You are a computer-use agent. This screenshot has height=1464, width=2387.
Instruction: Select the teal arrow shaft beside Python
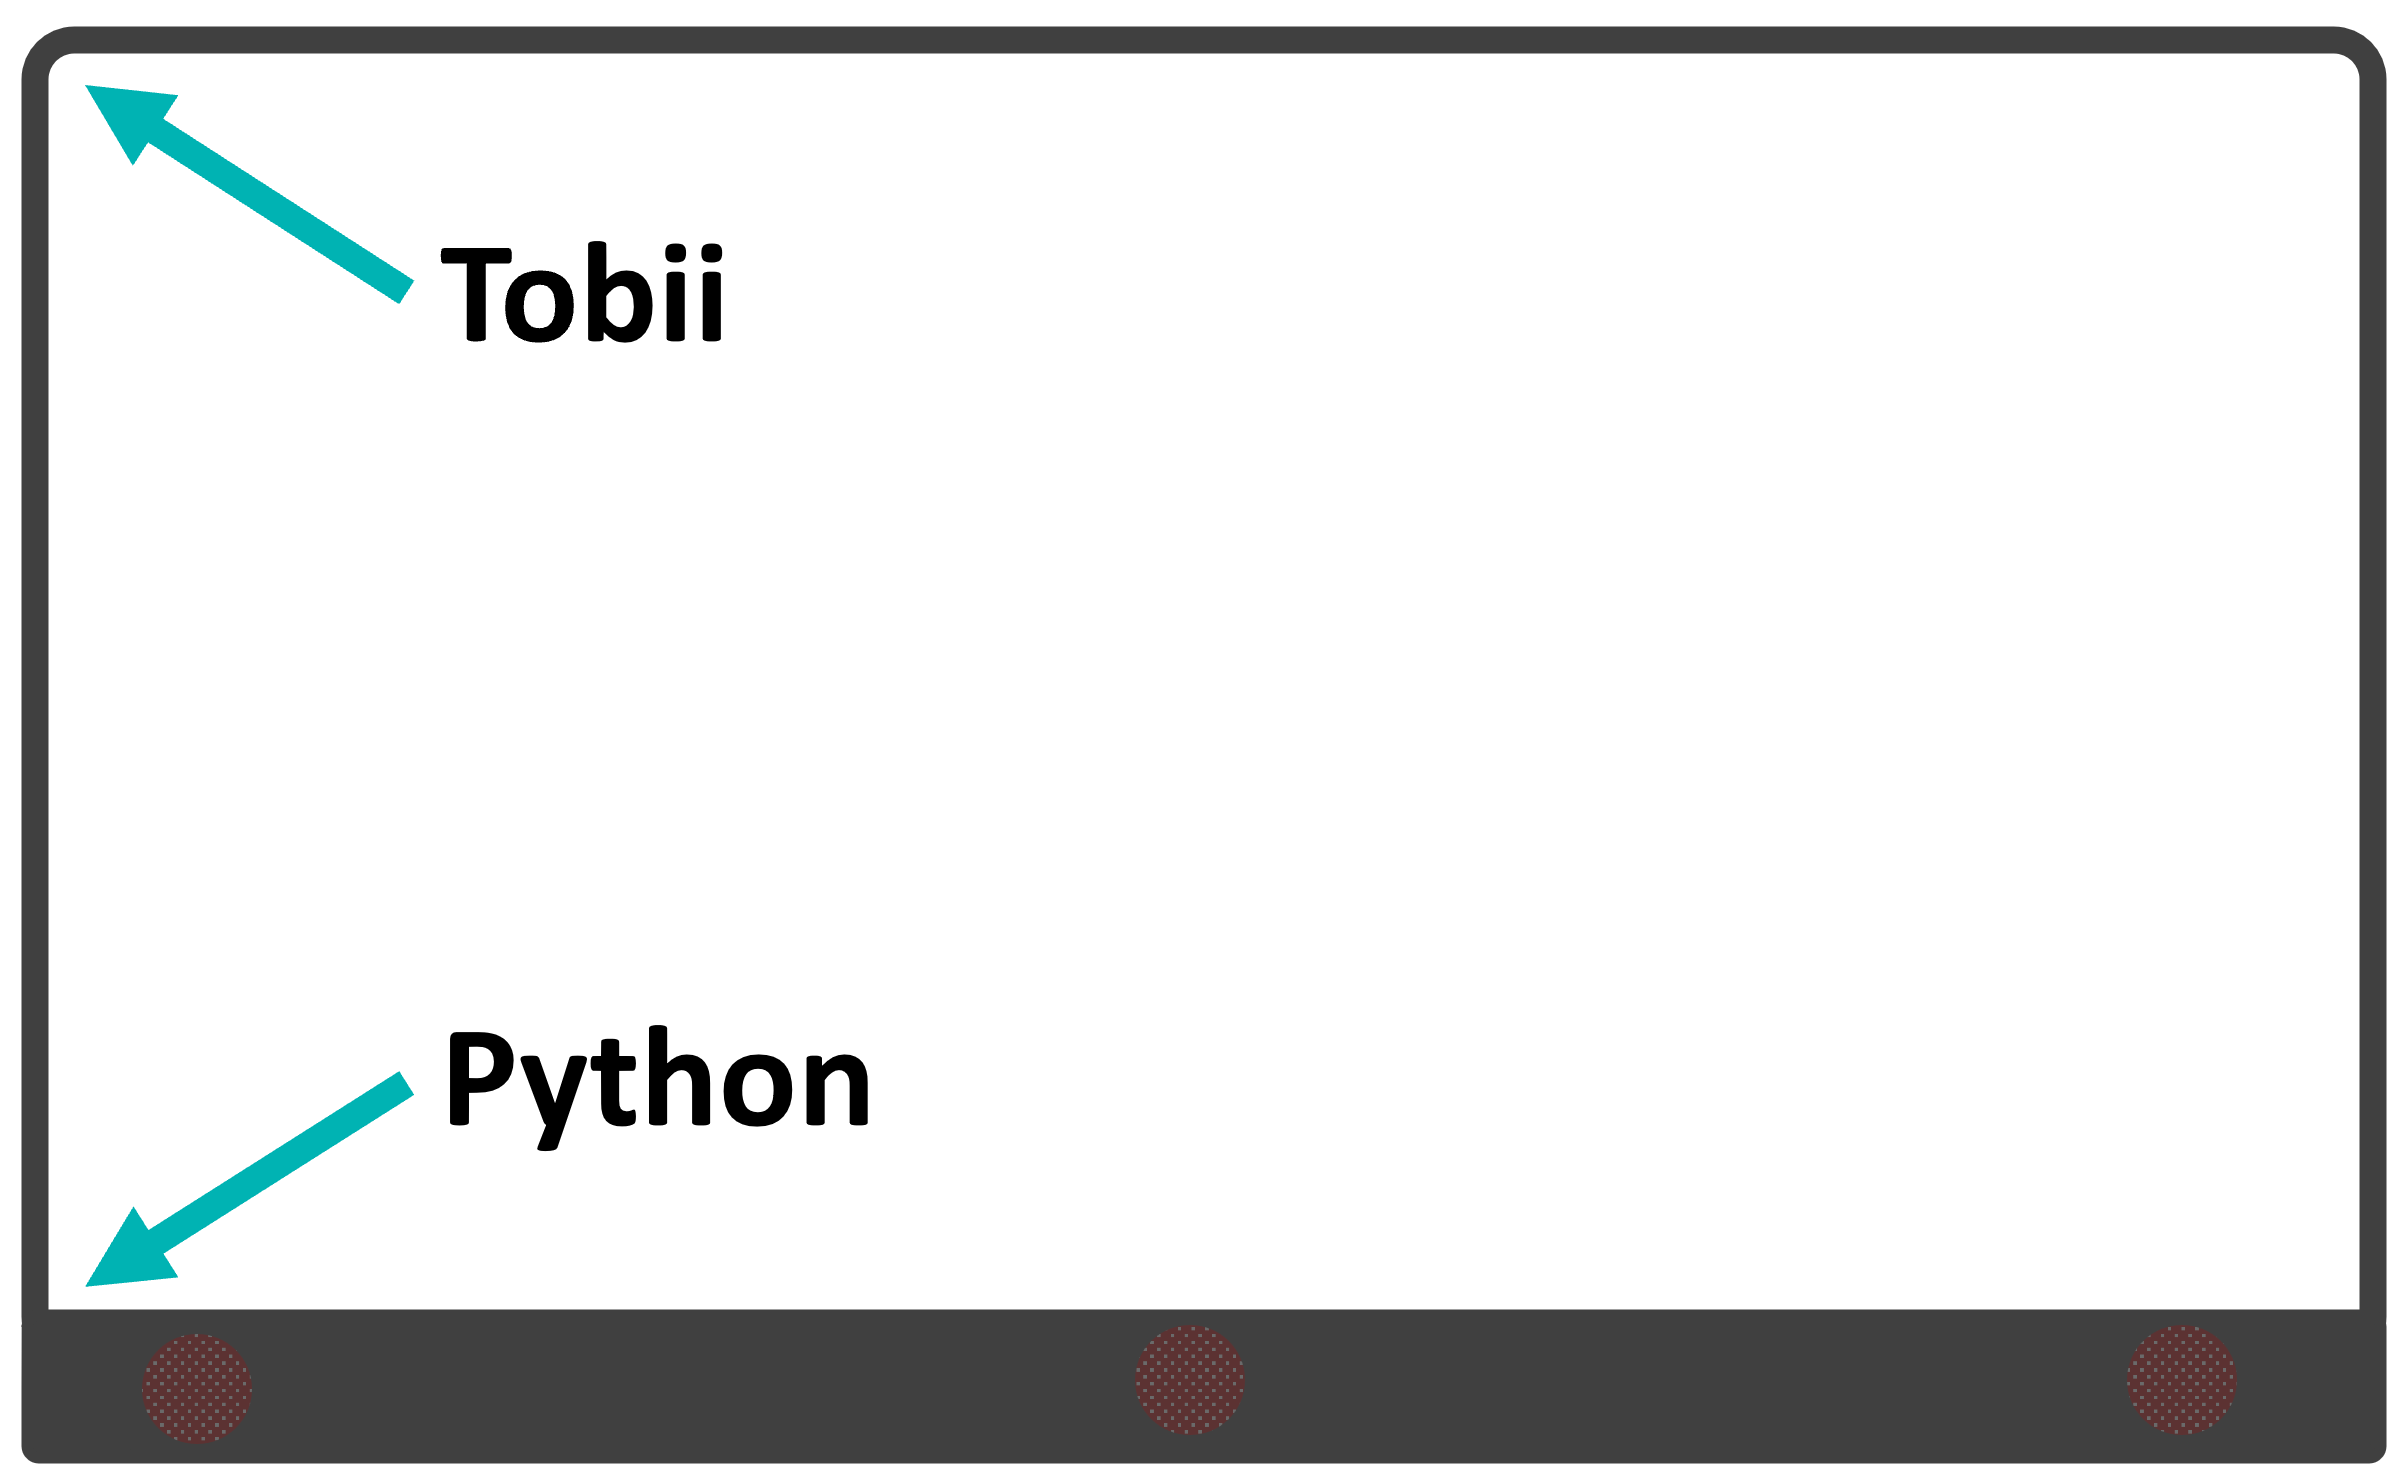click(x=280, y=1162)
